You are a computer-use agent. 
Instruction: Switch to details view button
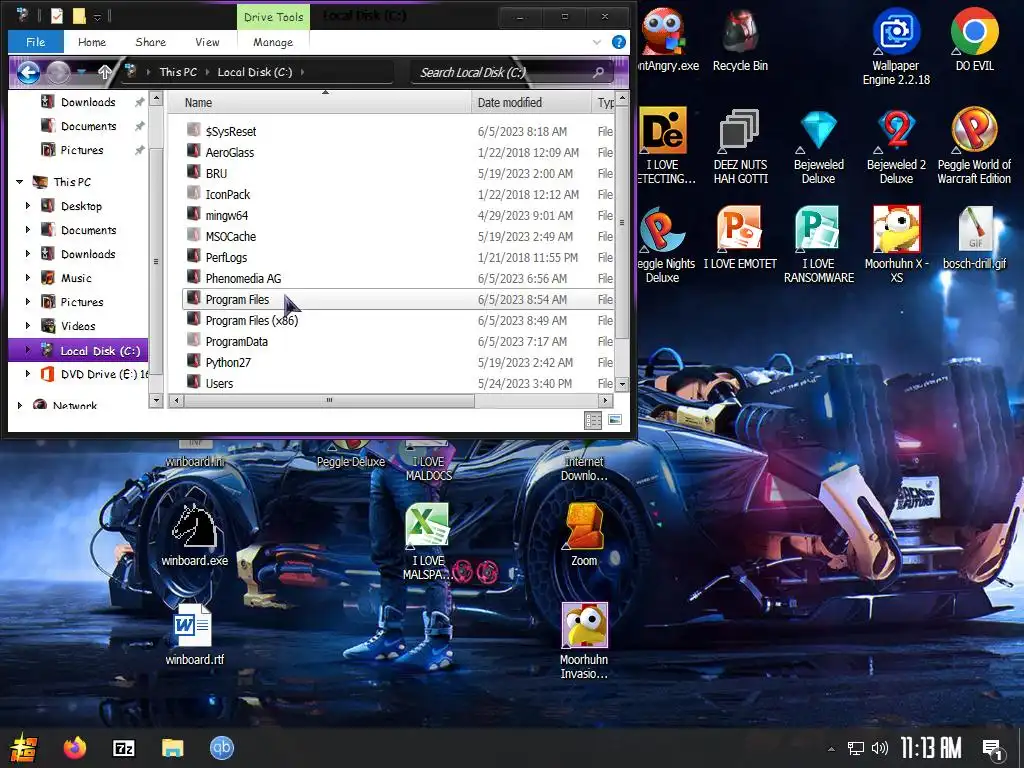coord(593,421)
